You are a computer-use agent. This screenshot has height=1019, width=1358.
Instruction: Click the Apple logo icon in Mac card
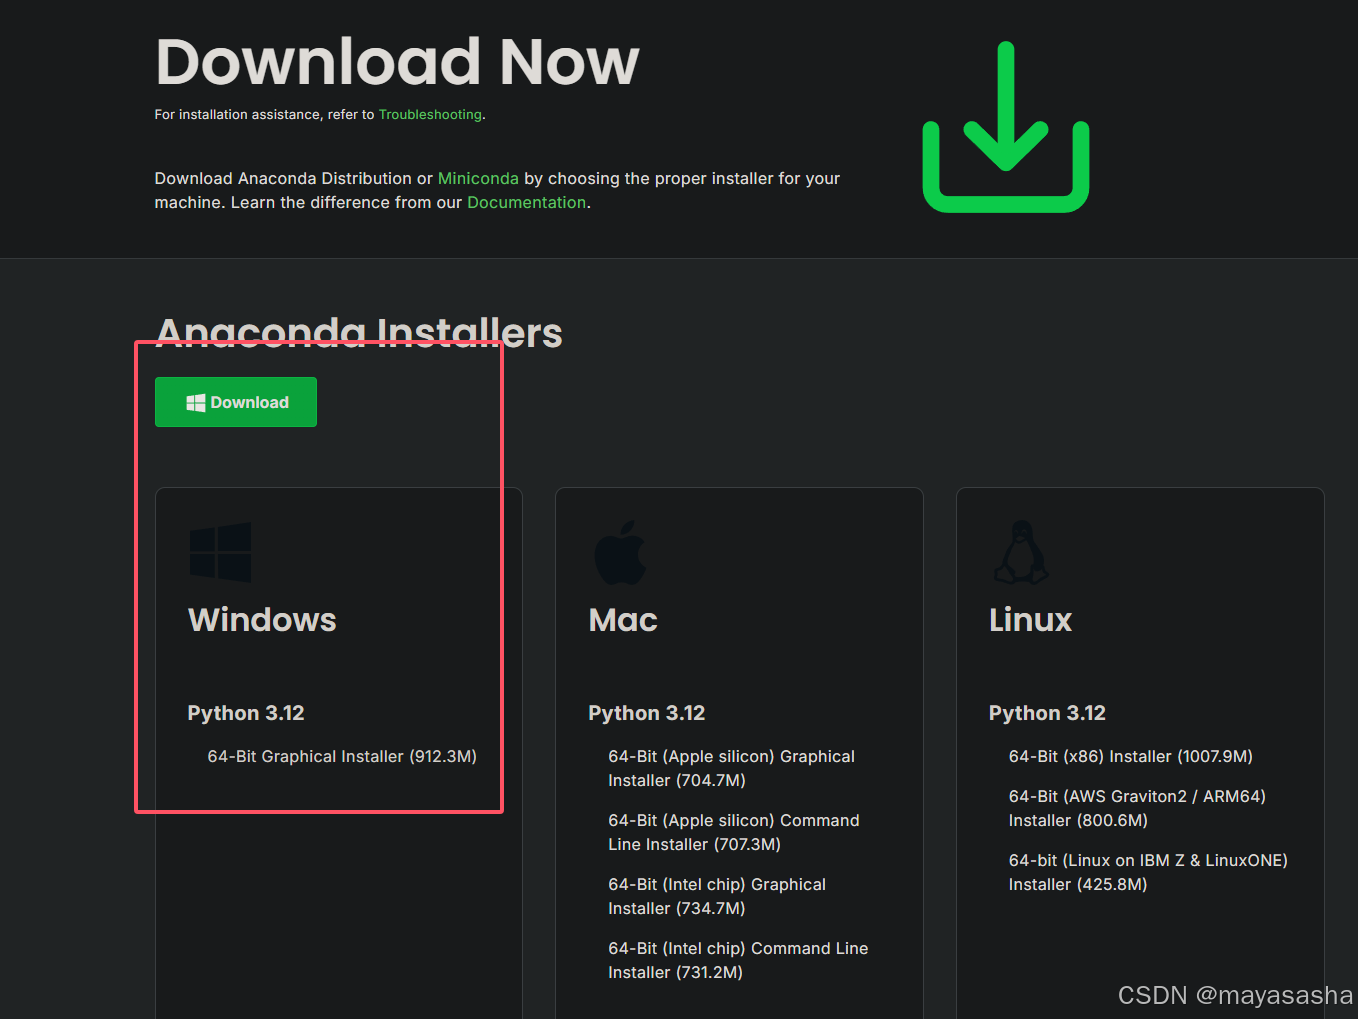(x=620, y=552)
